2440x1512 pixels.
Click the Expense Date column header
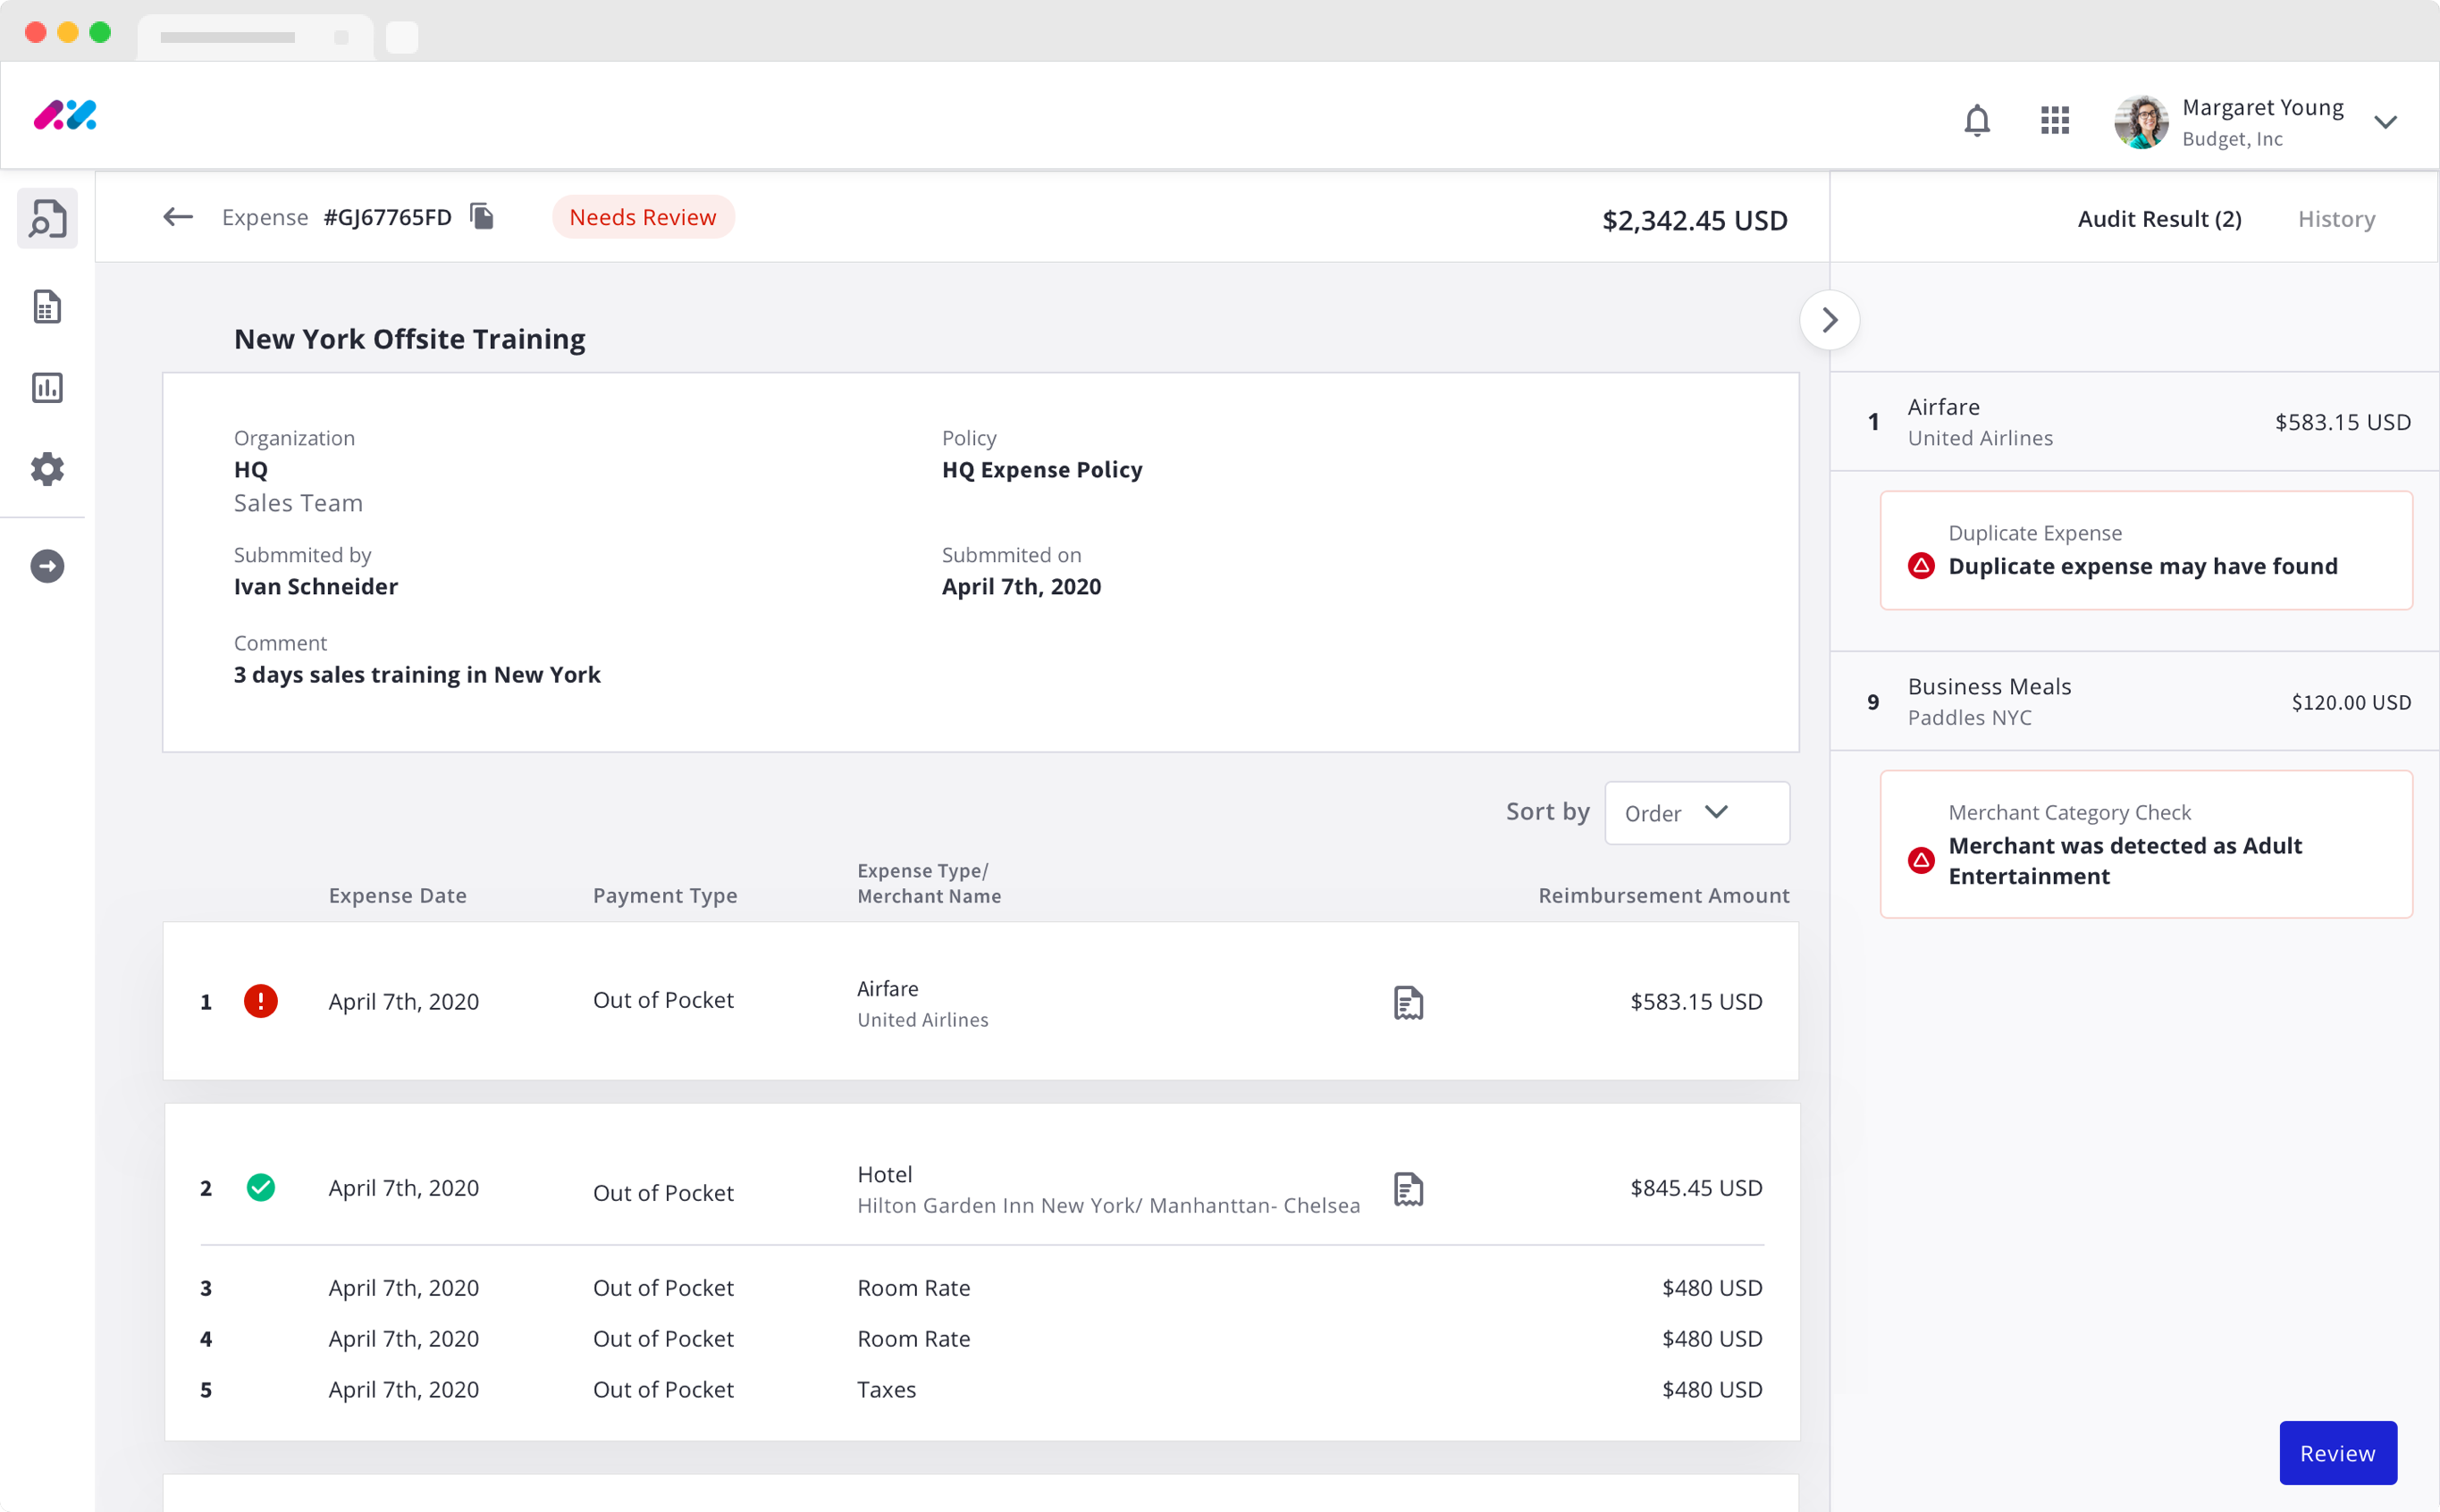(398, 895)
